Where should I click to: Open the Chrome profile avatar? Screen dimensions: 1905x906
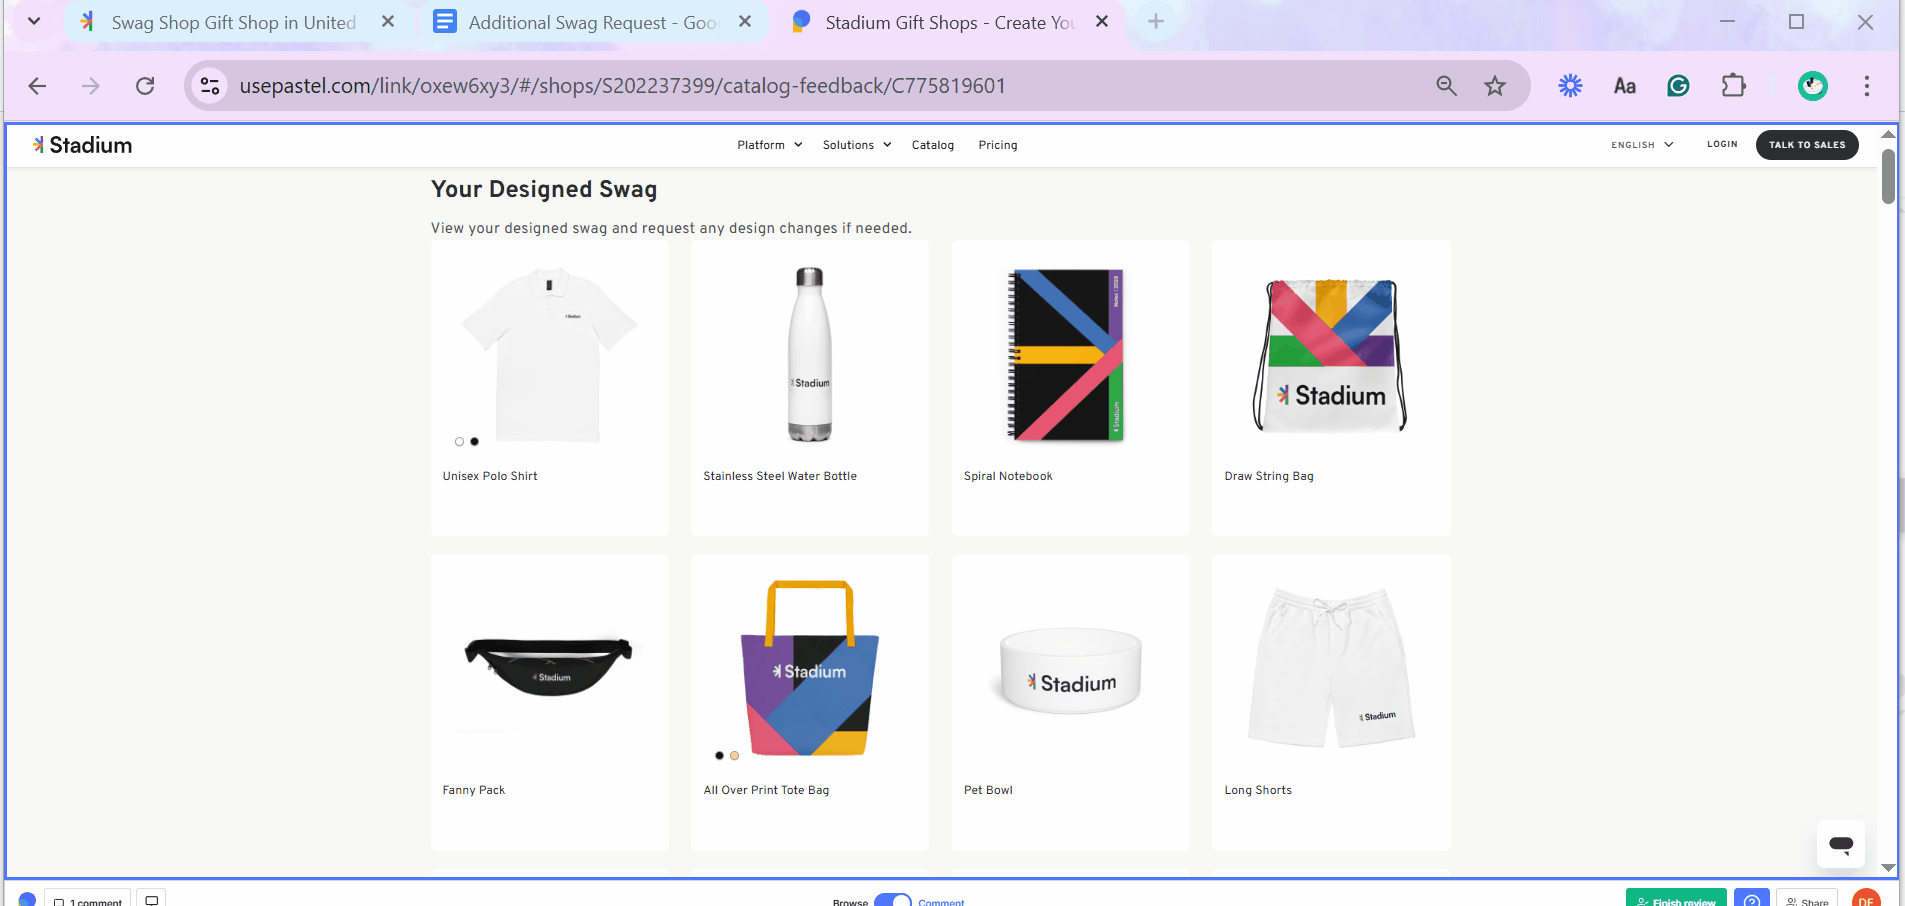point(1813,86)
